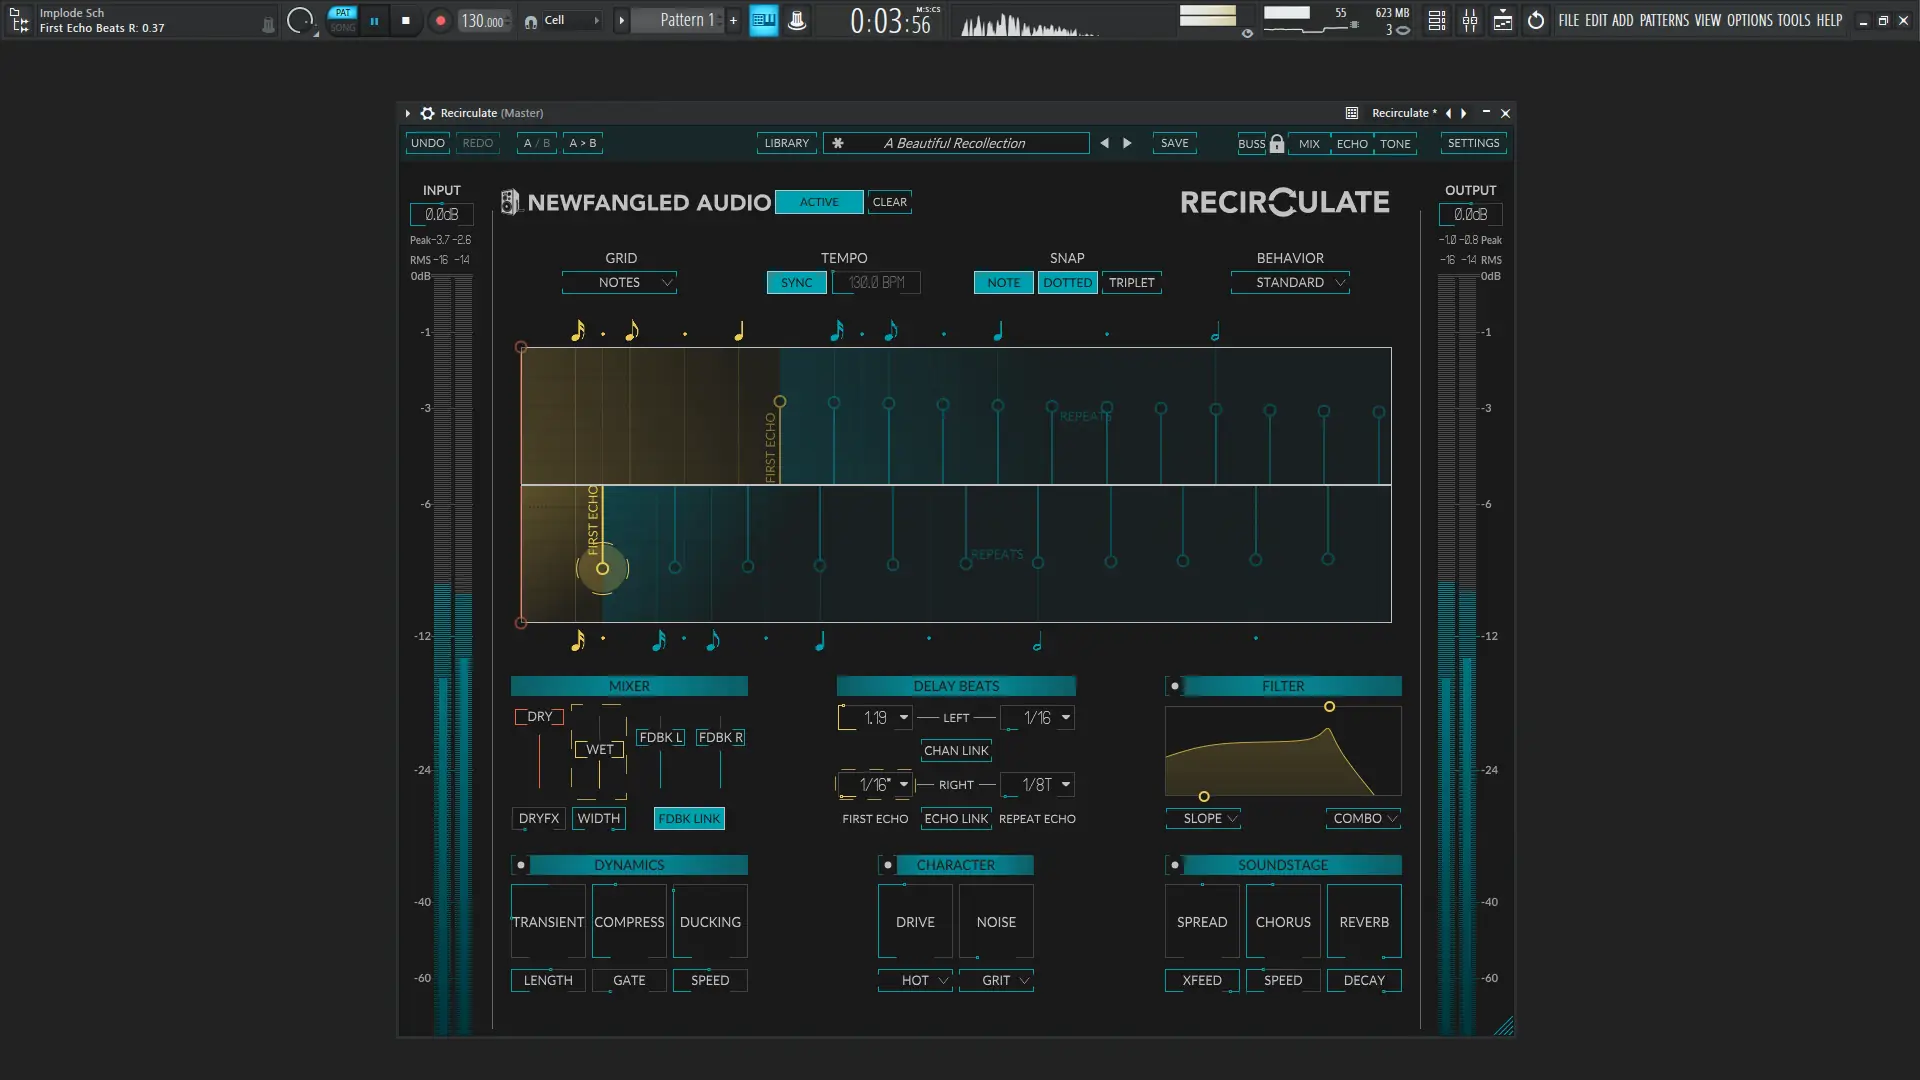Screen dimensions: 1920x1080
Task: Toggle the FILTER section power button
Action: pyautogui.click(x=1175, y=686)
